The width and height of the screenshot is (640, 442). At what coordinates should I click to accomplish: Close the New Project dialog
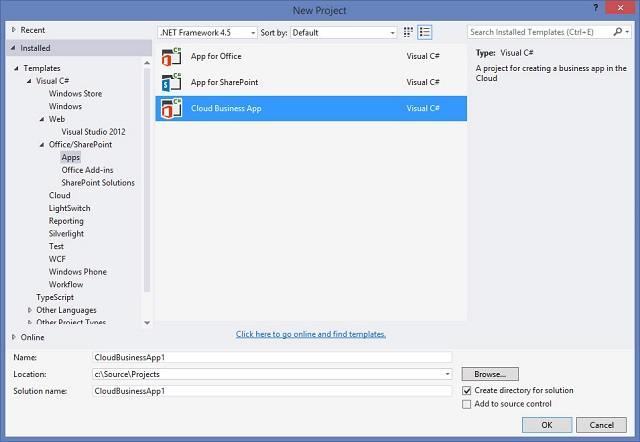click(620, 8)
